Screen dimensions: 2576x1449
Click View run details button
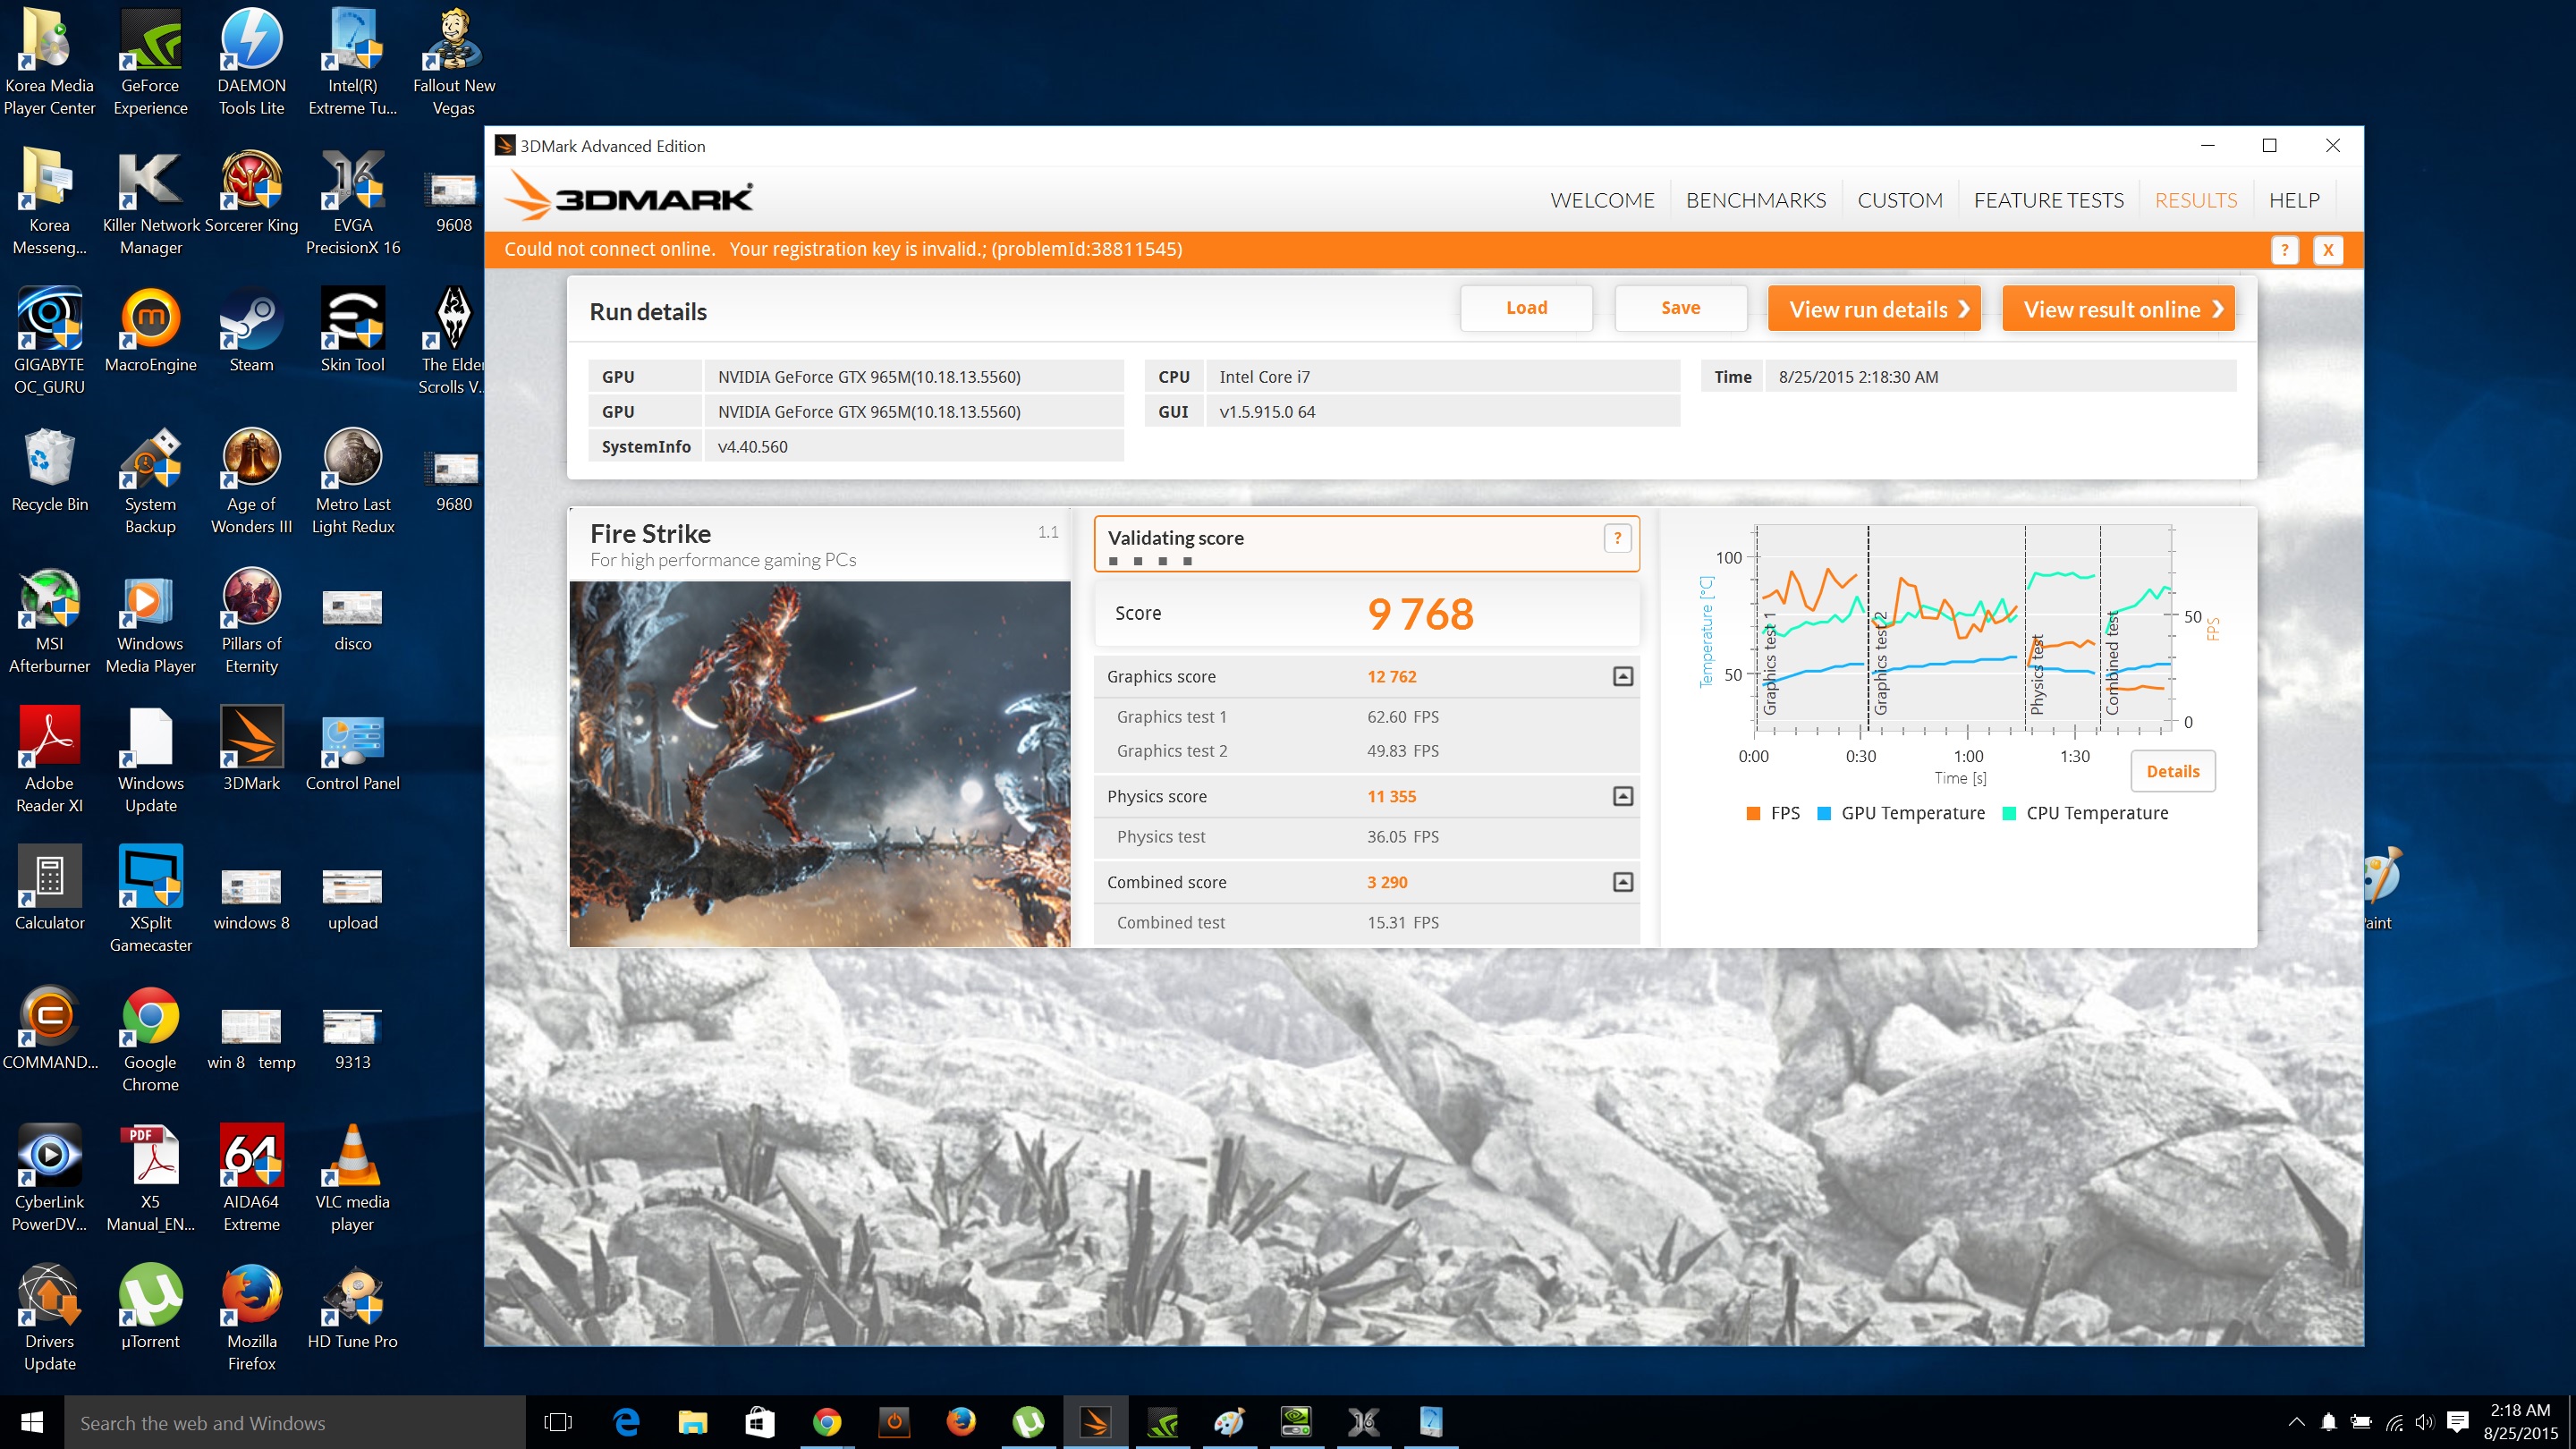click(1874, 309)
